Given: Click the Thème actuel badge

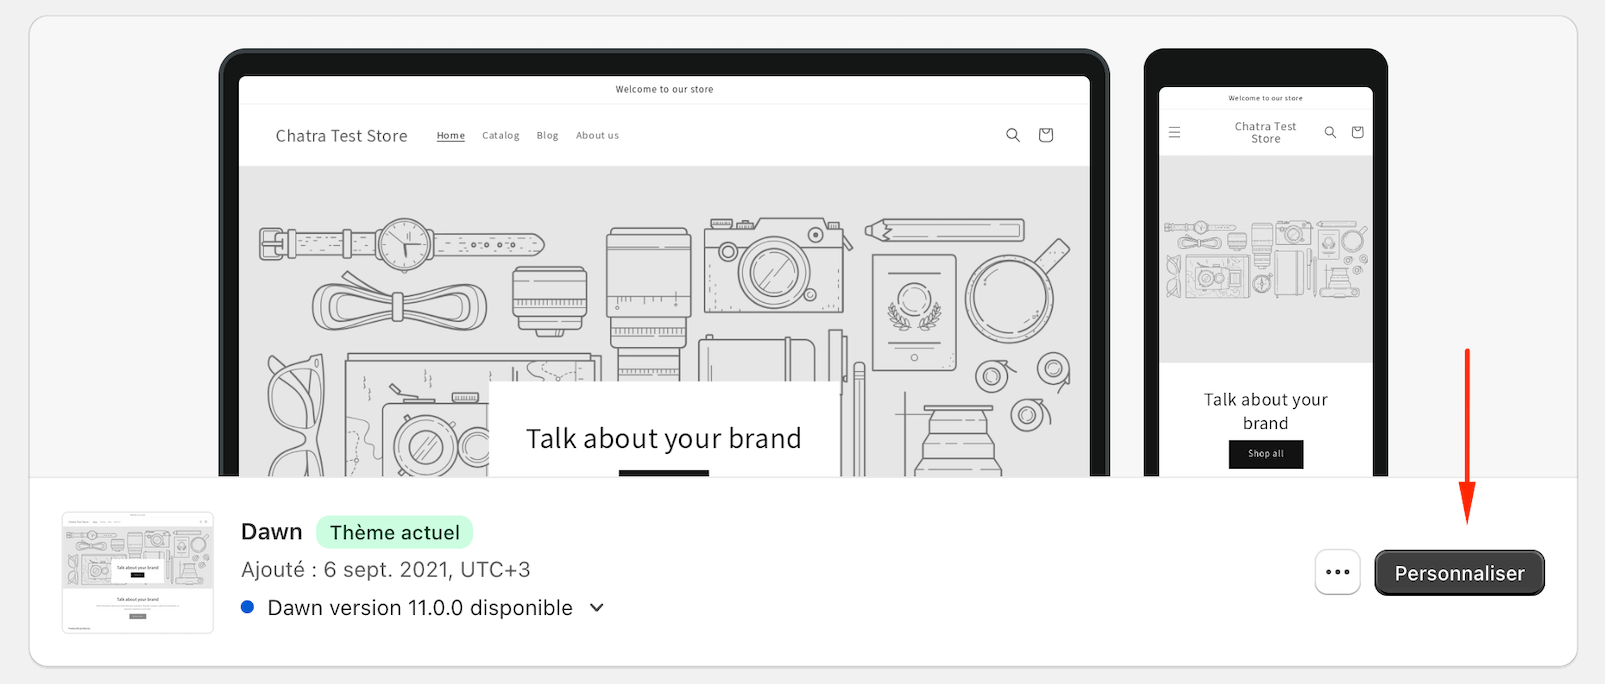Looking at the screenshot, I should (x=395, y=533).
